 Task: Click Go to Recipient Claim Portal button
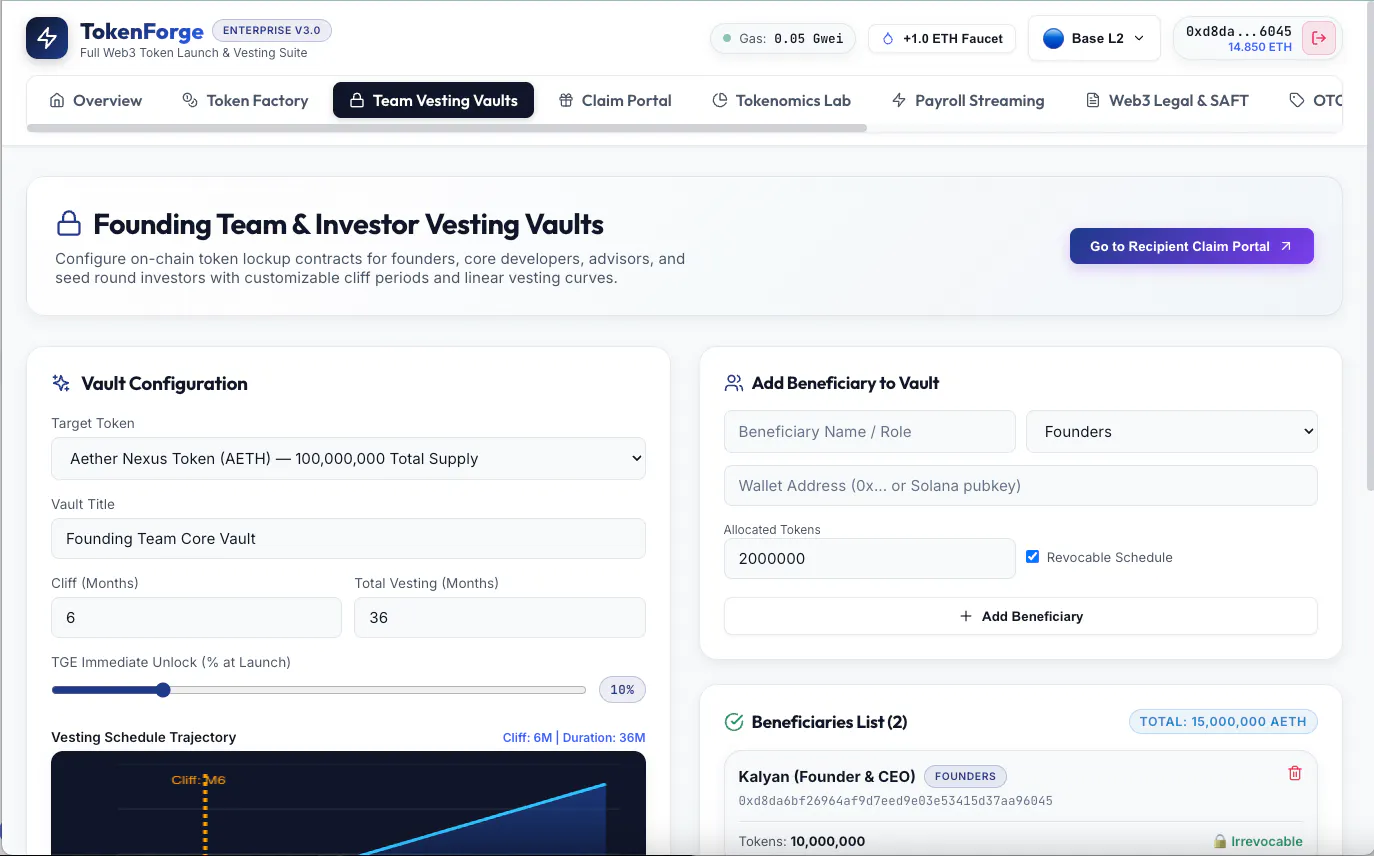click(1192, 246)
